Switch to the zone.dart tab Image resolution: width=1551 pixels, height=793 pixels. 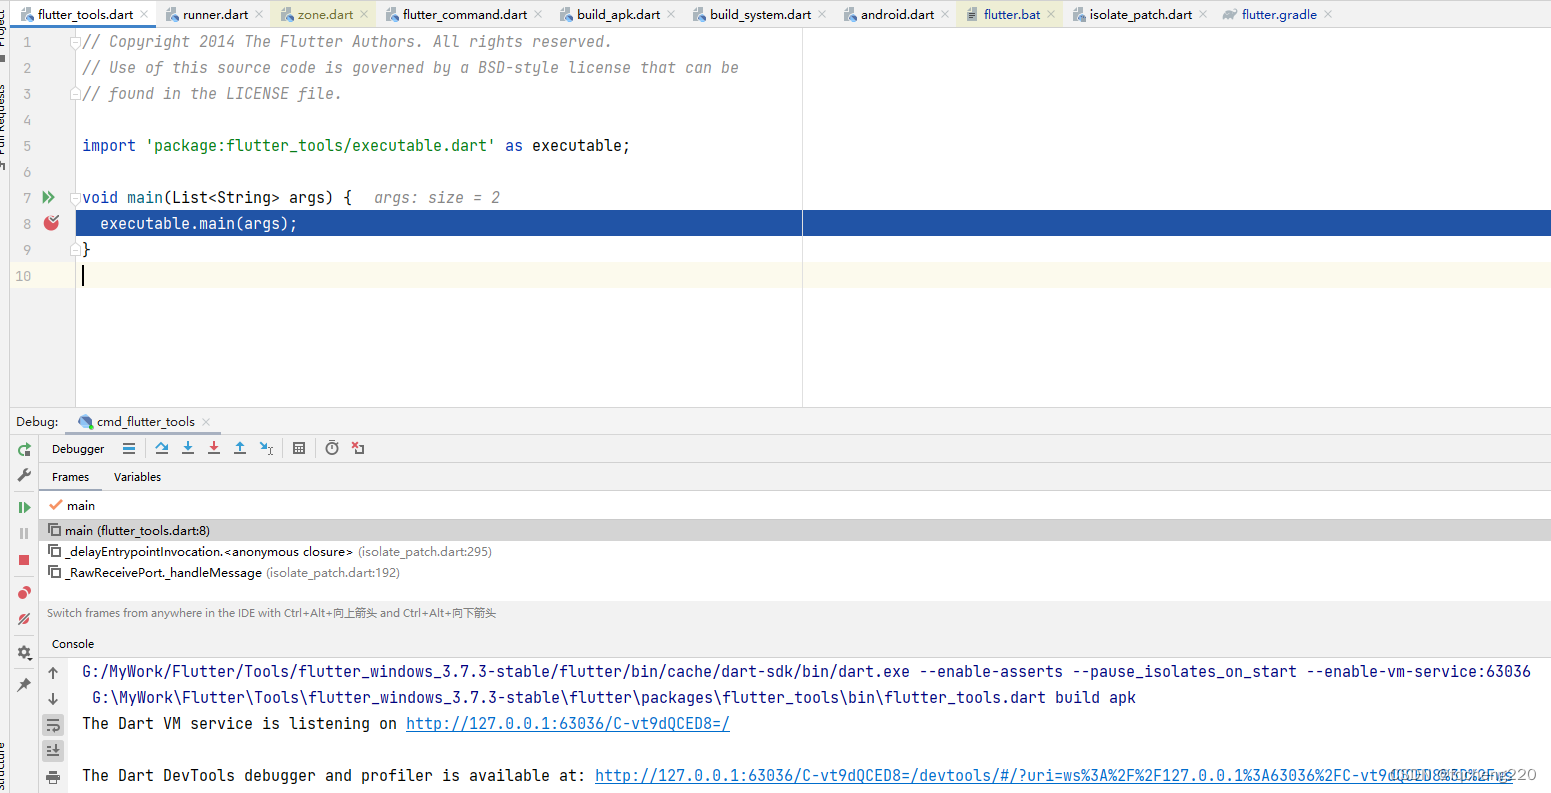[325, 14]
